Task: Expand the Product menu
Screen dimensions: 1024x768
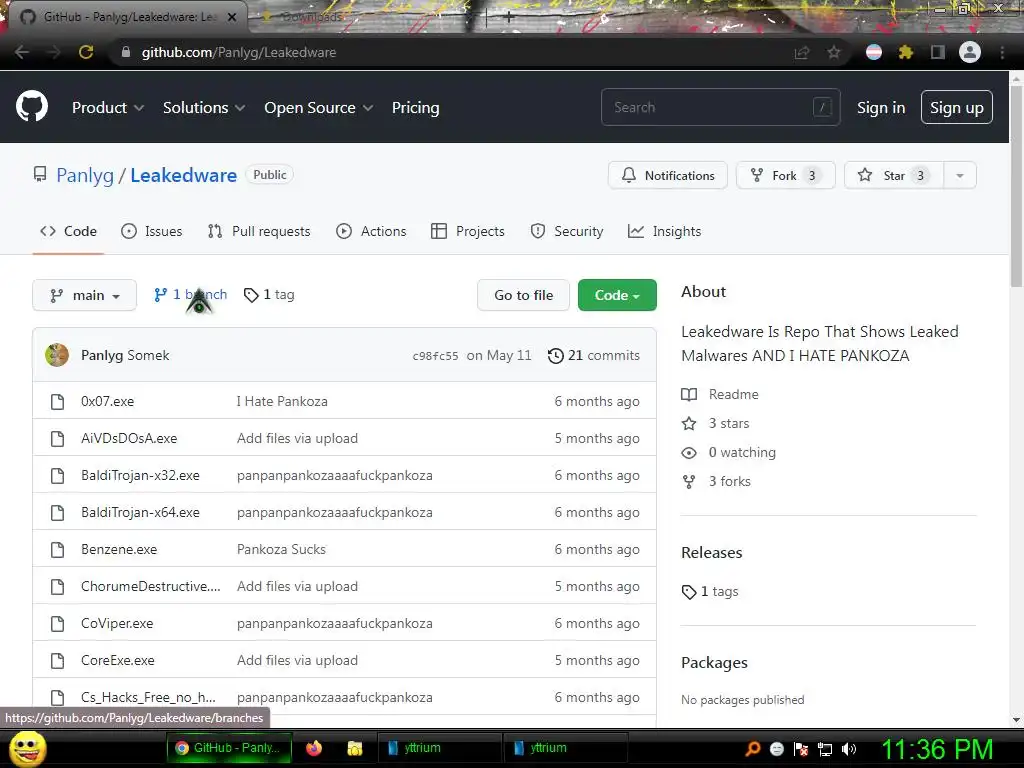Action: point(108,108)
